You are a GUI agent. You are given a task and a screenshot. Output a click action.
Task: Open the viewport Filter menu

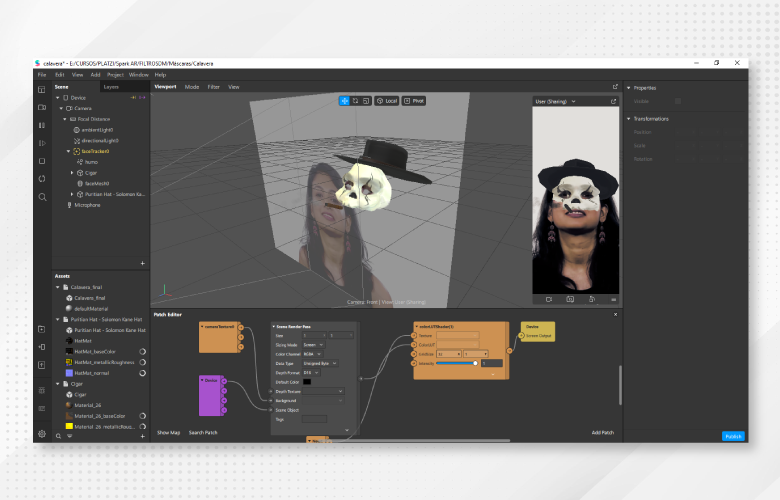[x=213, y=87]
